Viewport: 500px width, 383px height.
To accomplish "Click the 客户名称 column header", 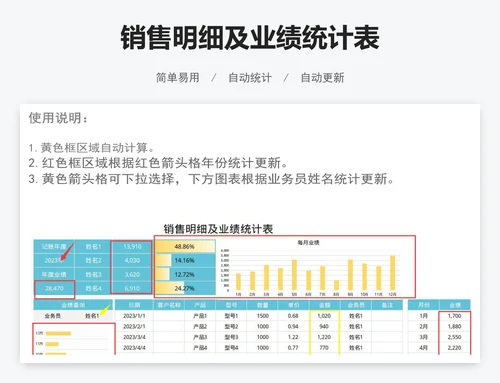I will pos(169,305).
